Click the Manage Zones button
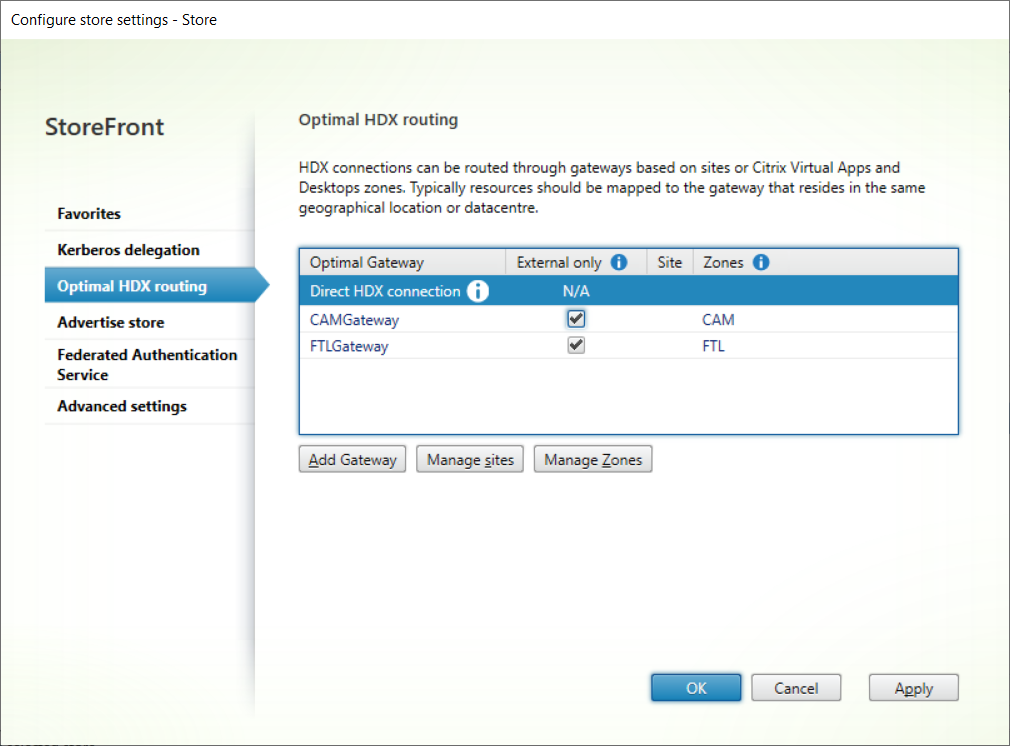This screenshot has height=746, width=1010. pos(593,460)
